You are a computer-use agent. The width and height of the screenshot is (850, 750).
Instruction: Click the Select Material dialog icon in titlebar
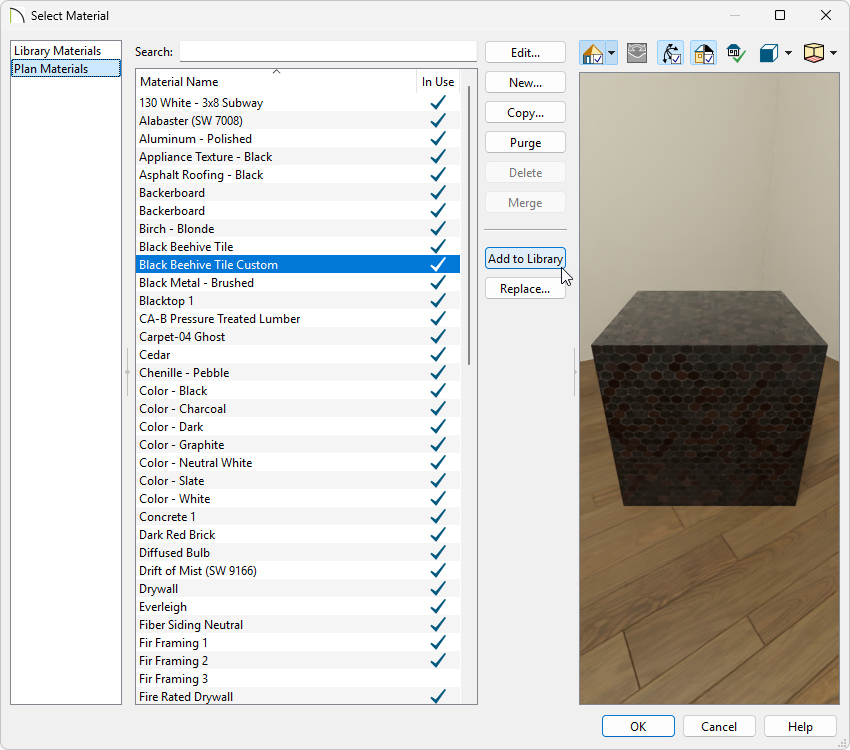15,15
